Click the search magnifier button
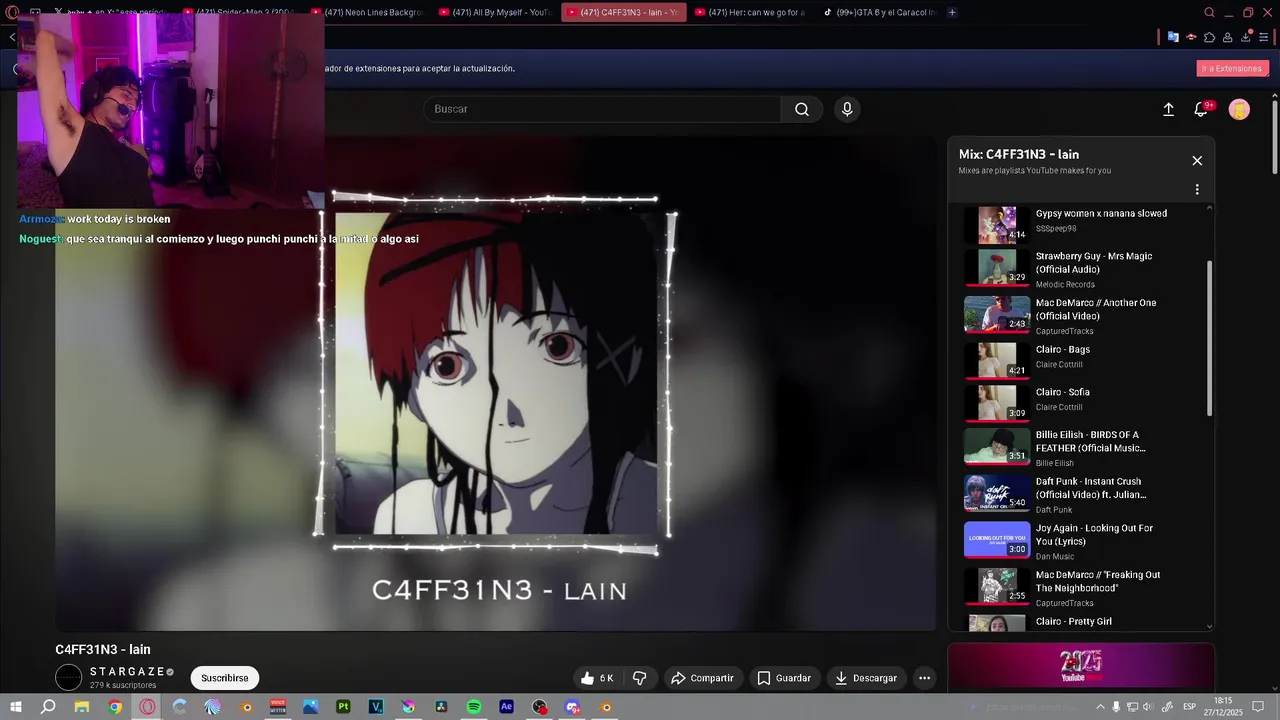This screenshot has width=1280, height=720. [801, 109]
